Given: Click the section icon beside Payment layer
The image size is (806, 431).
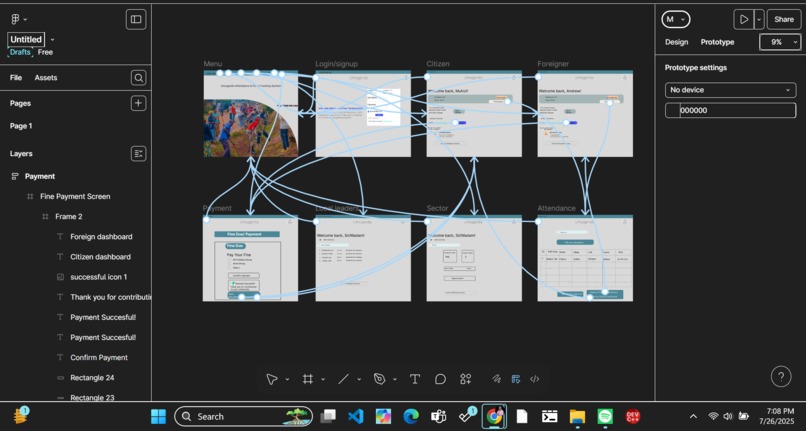Looking at the screenshot, I should click(x=14, y=176).
